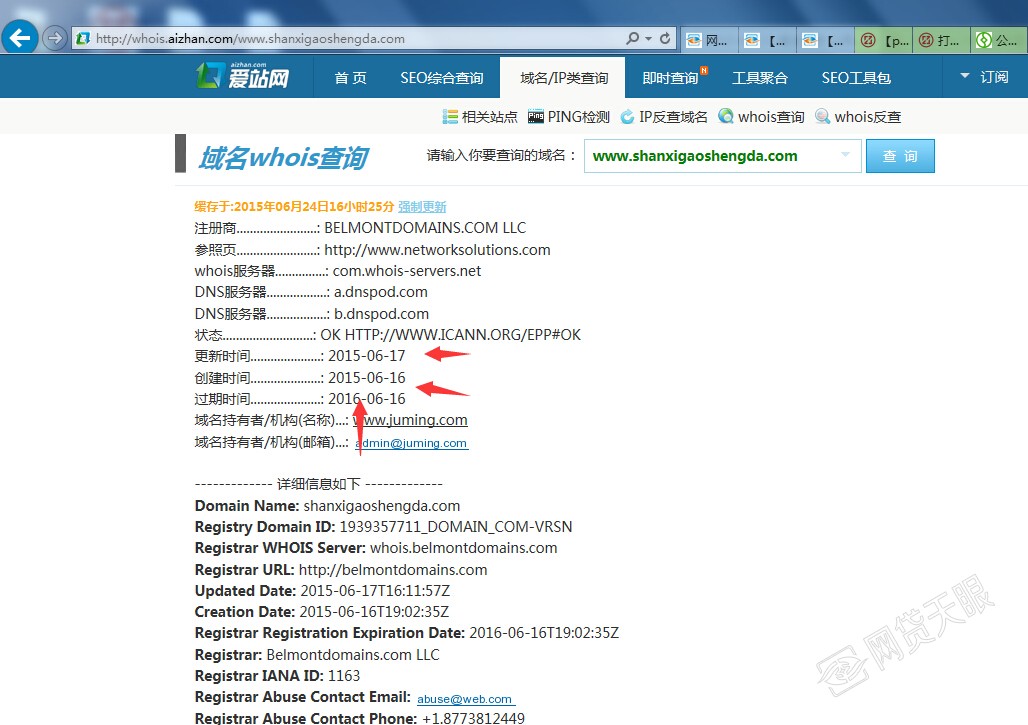The width and height of the screenshot is (1028, 725).
Task: Switch to the 首页 home tab
Action: coord(350,77)
